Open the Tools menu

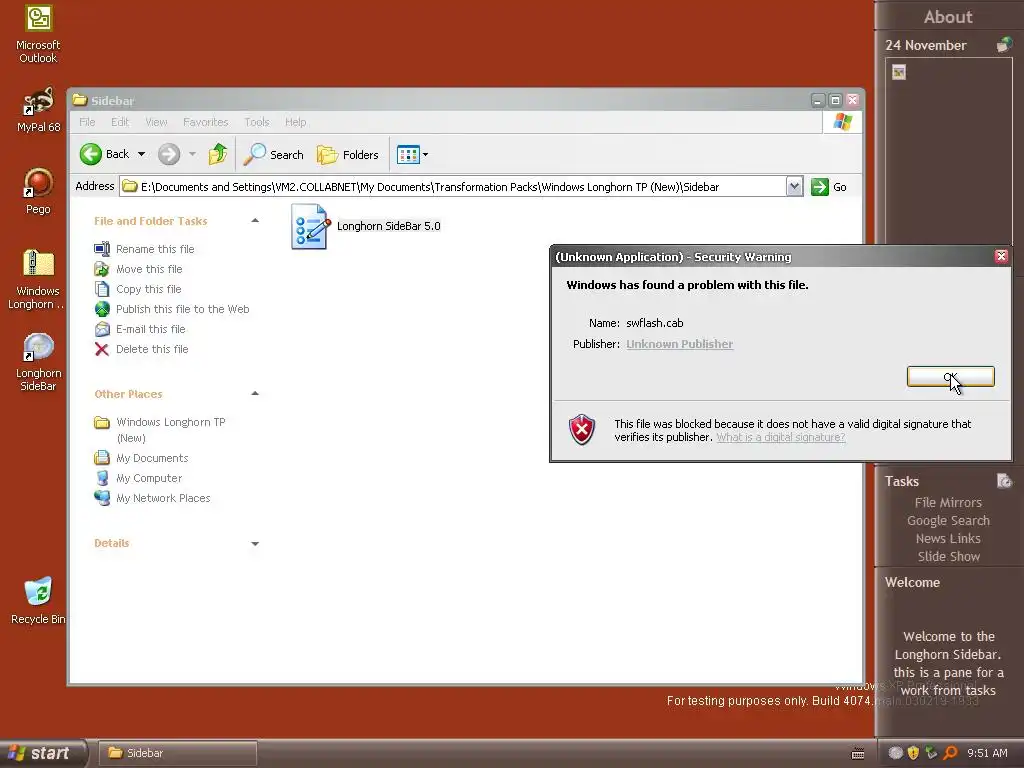(x=257, y=122)
